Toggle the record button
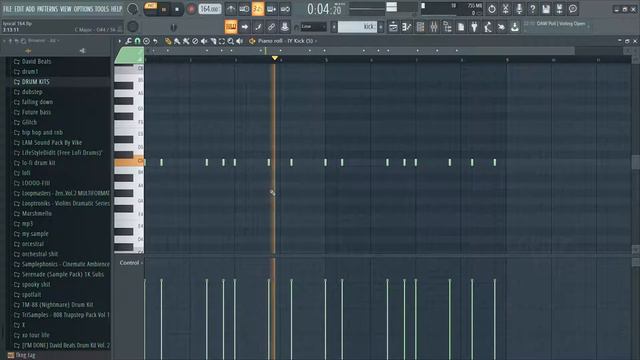The height and width of the screenshot is (360, 640). (191, 9)
